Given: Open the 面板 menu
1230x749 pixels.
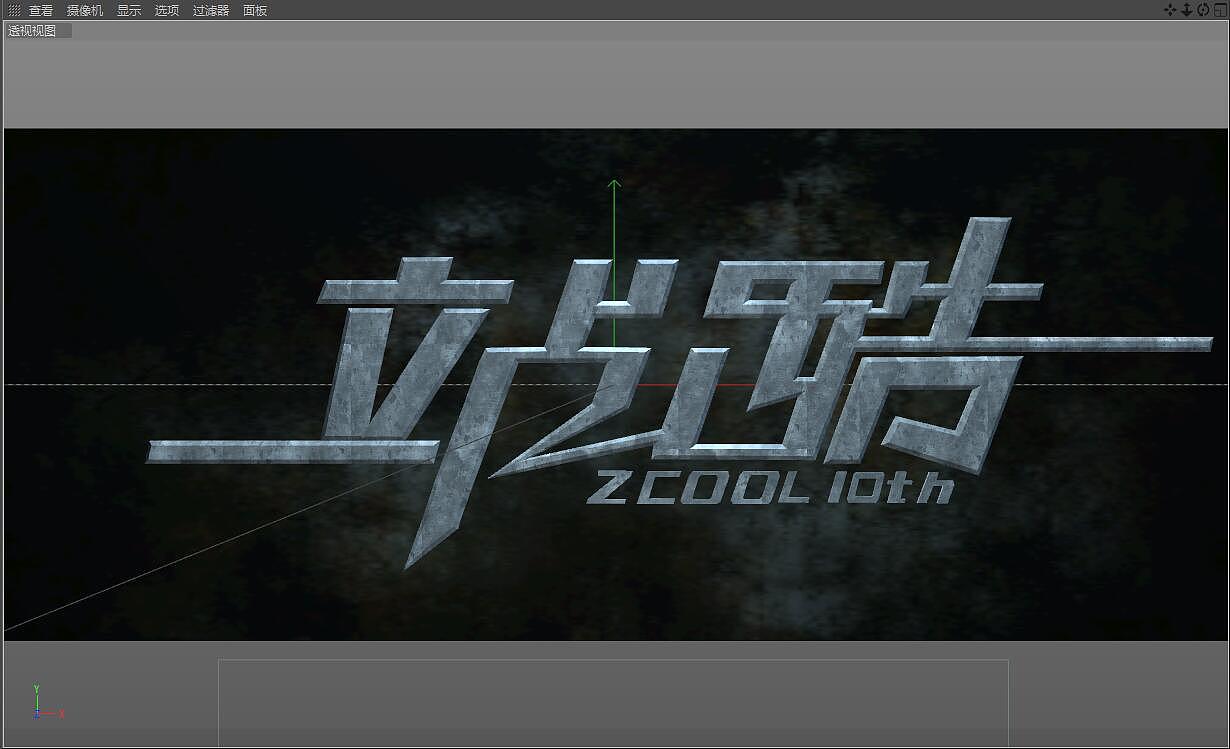Looking at the screenshot, I should pyautogui.click(x=255, y=10).
